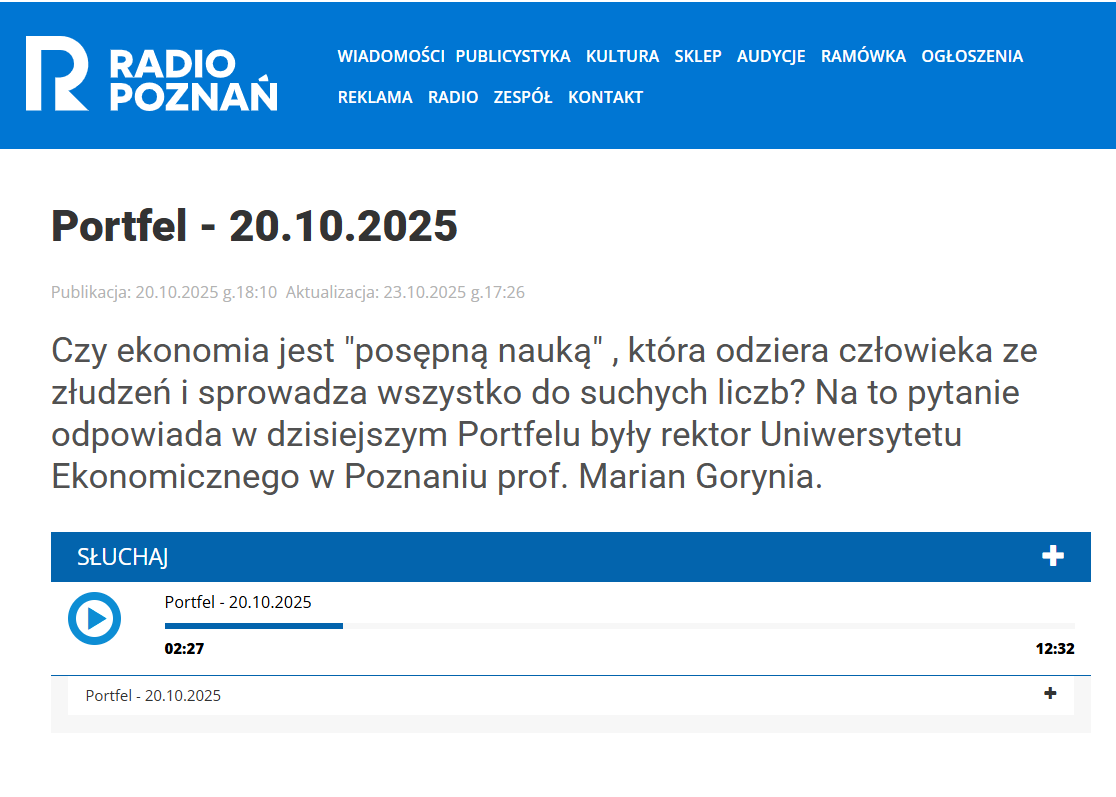Screen dimensions: 1116x797
Task: Click the Portfel - 20.10.2025 article heading
Action: click(254, 226)
